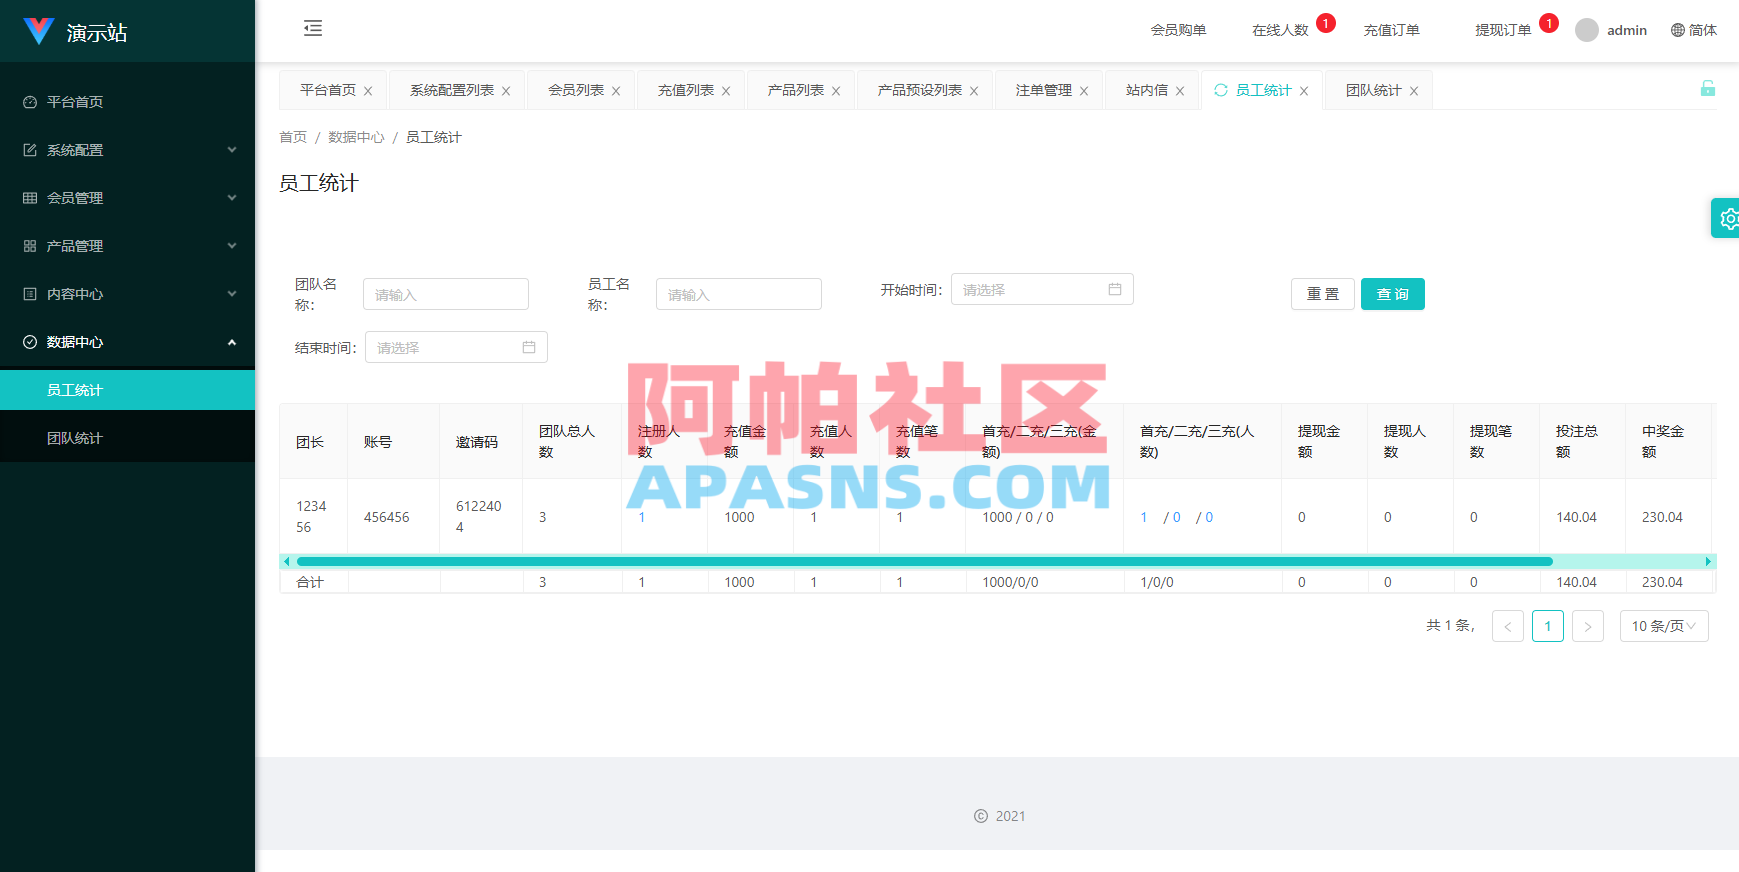Open 充值订单 in the top bar
Screen dimensions: 1739x872
pos(1392,30)
